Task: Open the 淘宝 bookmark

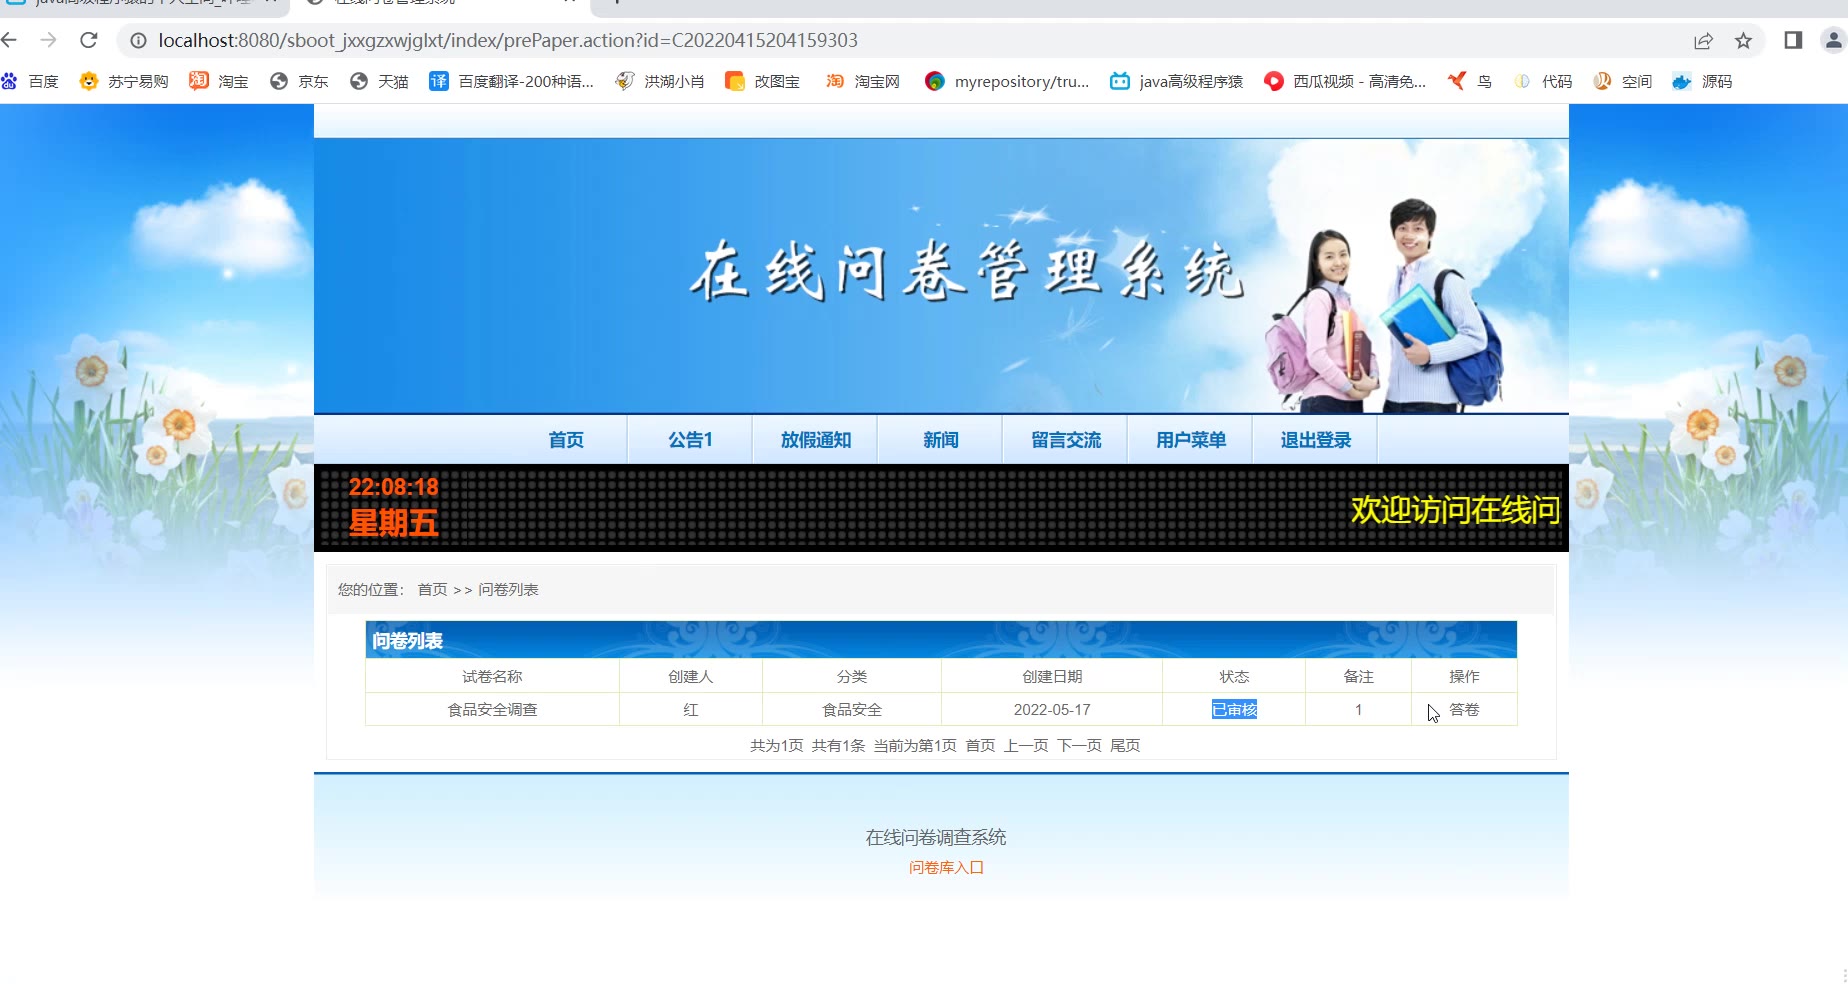Action: 219,82
